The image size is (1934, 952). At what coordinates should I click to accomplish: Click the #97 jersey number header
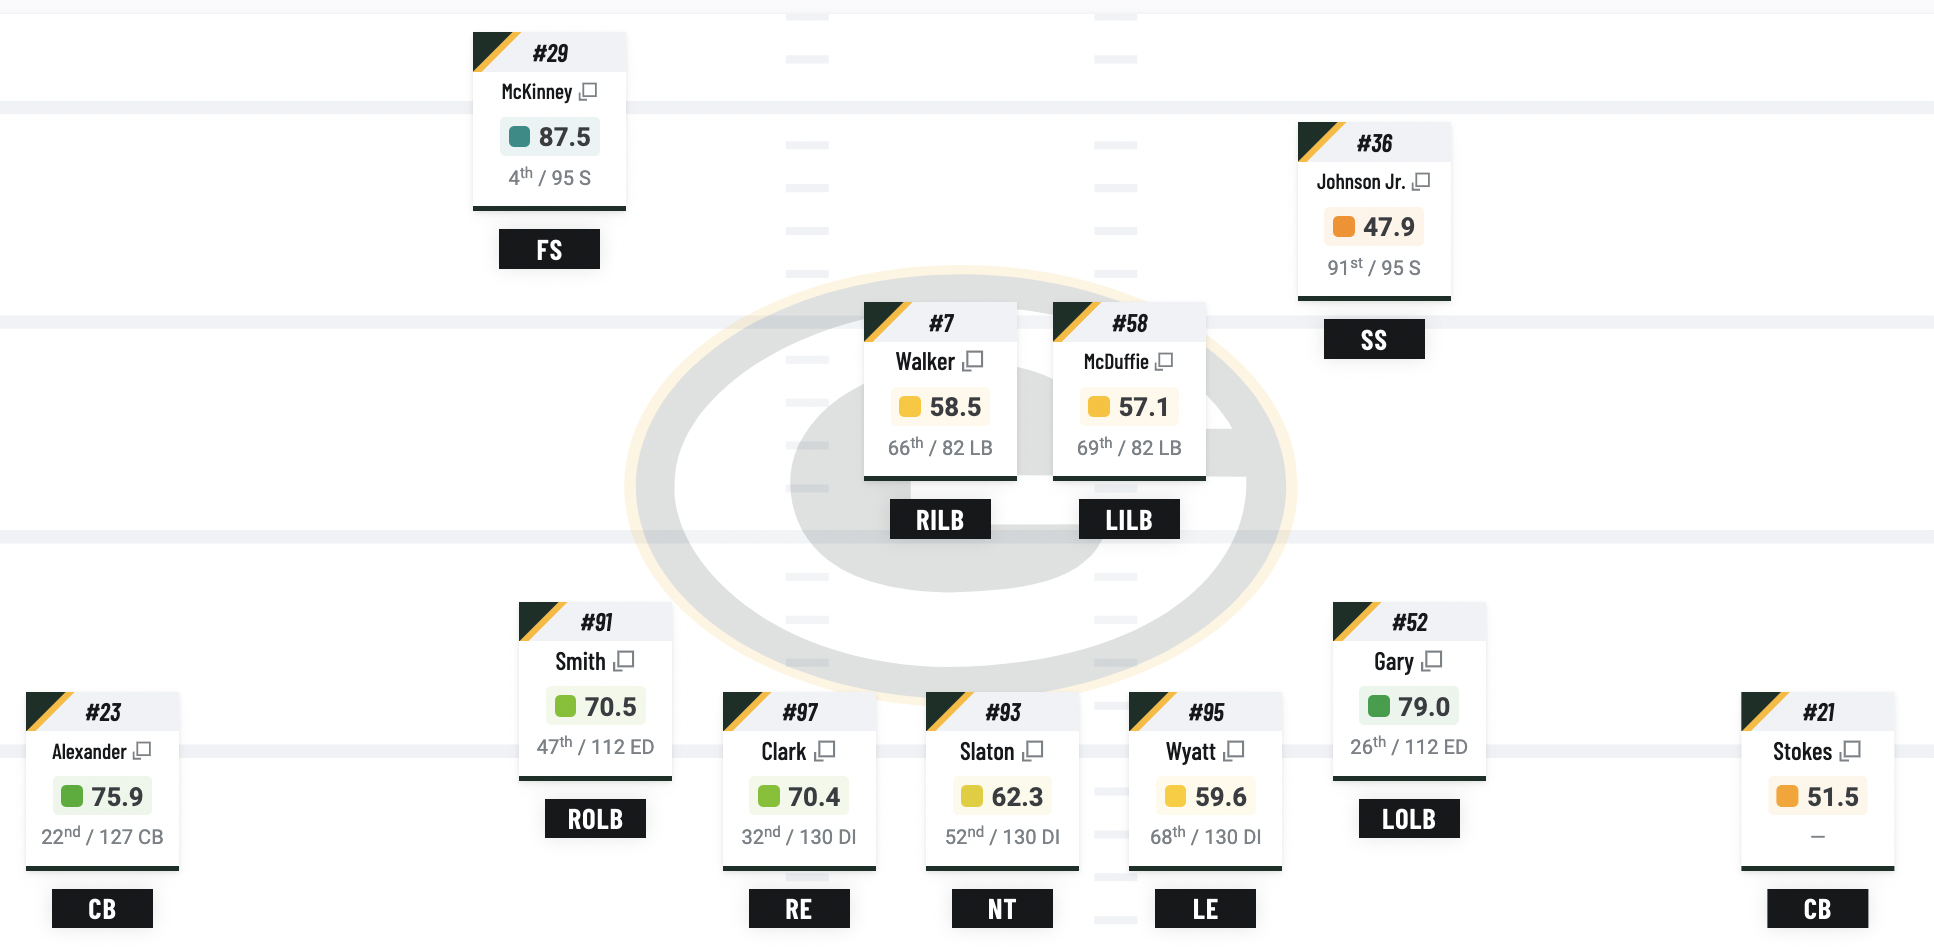coord(800,712)
